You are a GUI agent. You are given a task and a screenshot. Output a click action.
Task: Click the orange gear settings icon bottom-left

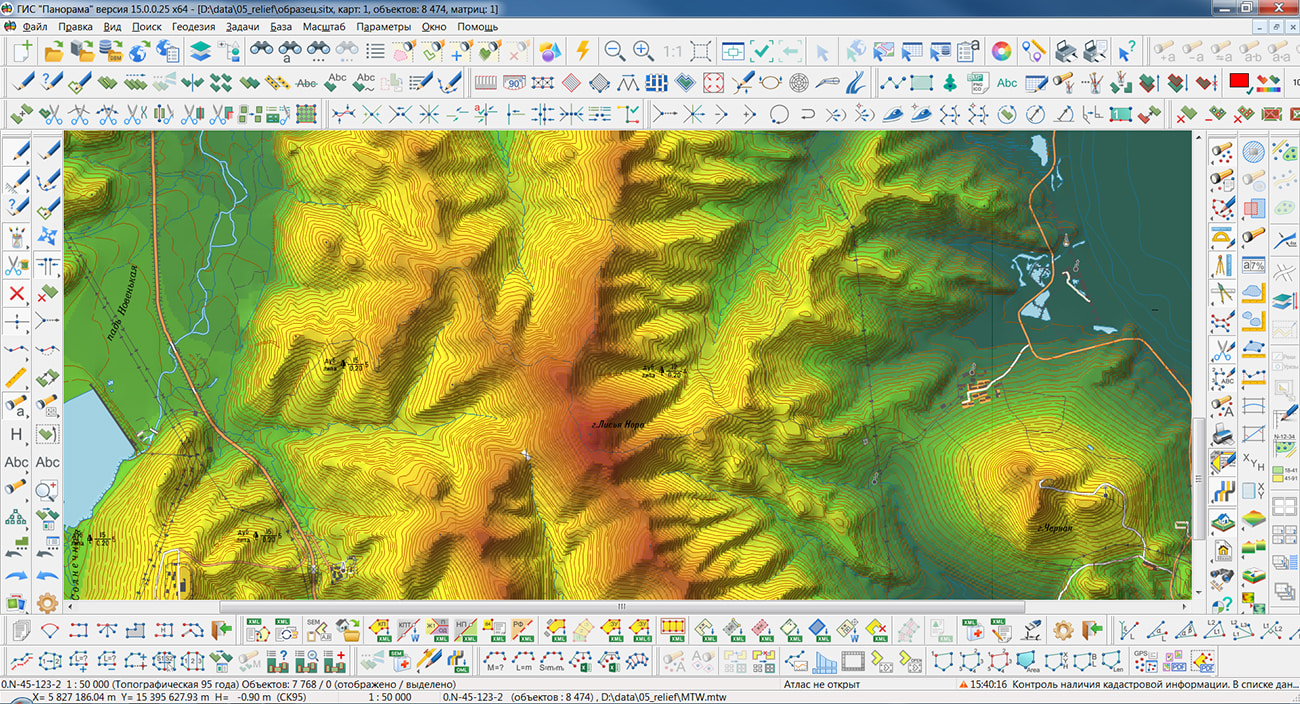click(47, 603)
